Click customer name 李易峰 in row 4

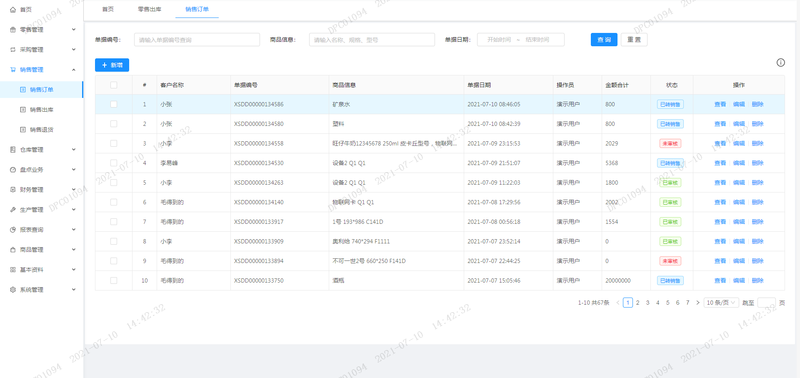168,163
